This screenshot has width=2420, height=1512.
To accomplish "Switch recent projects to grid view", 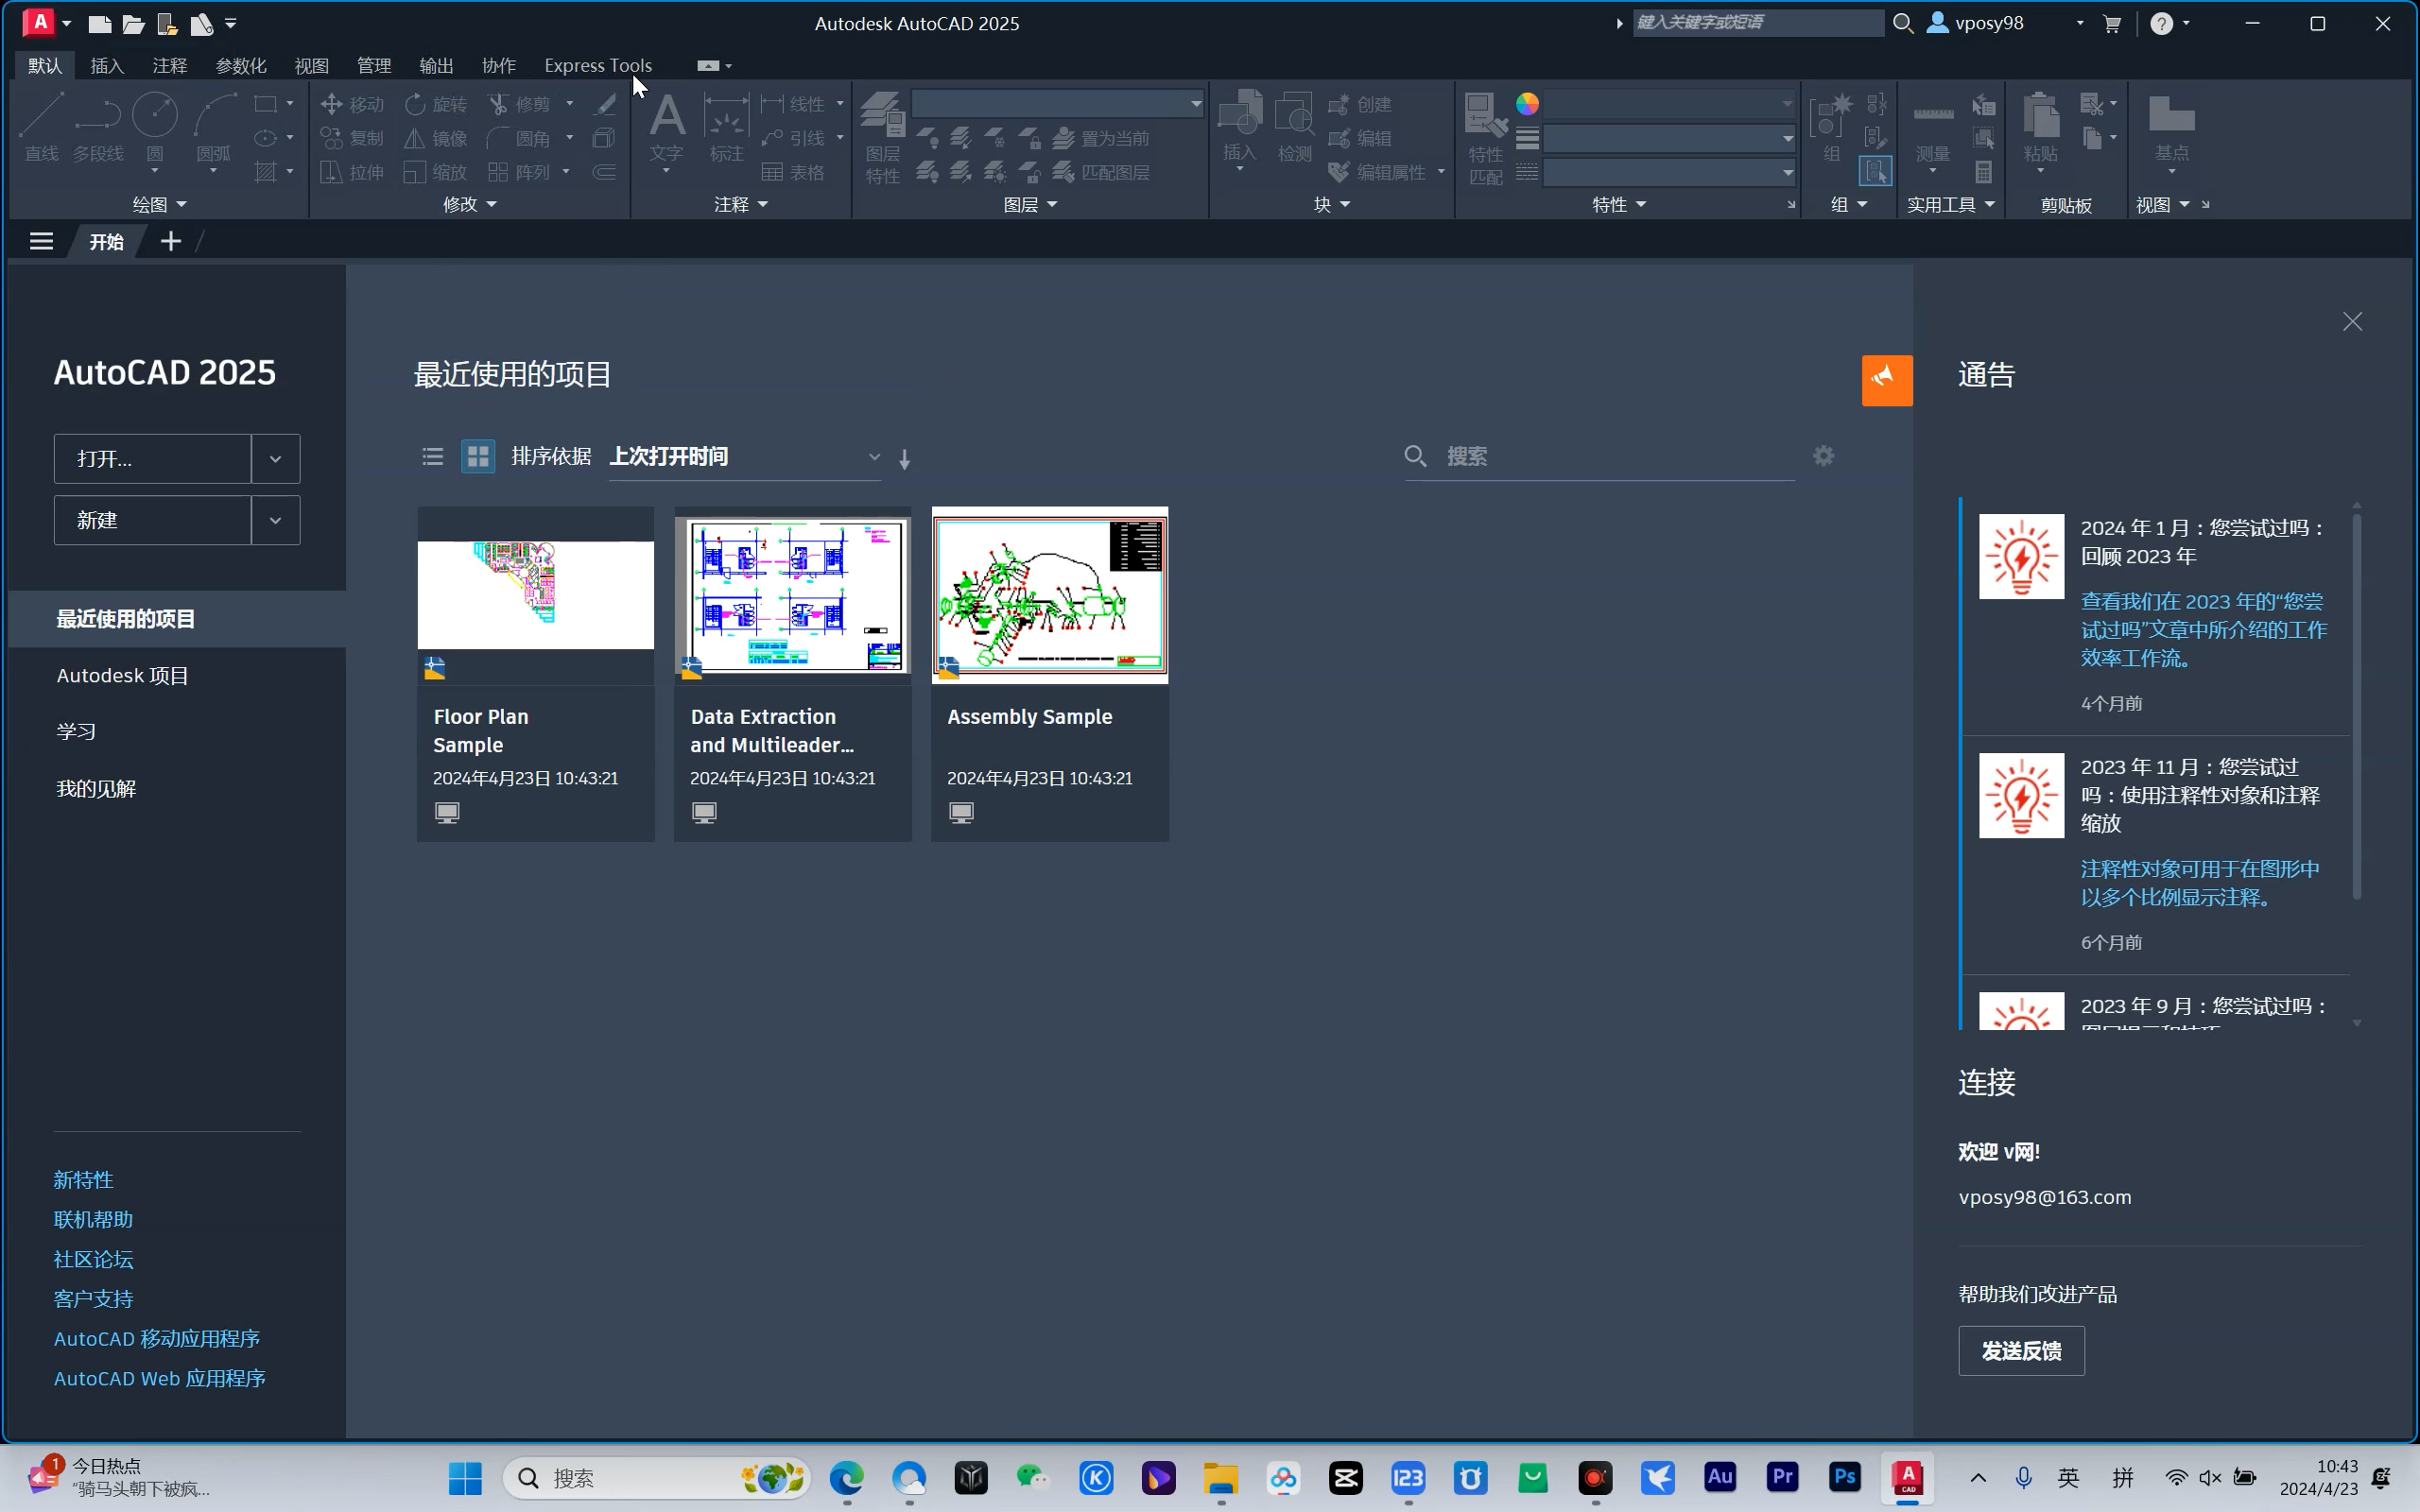I will [x=478, y=457].
